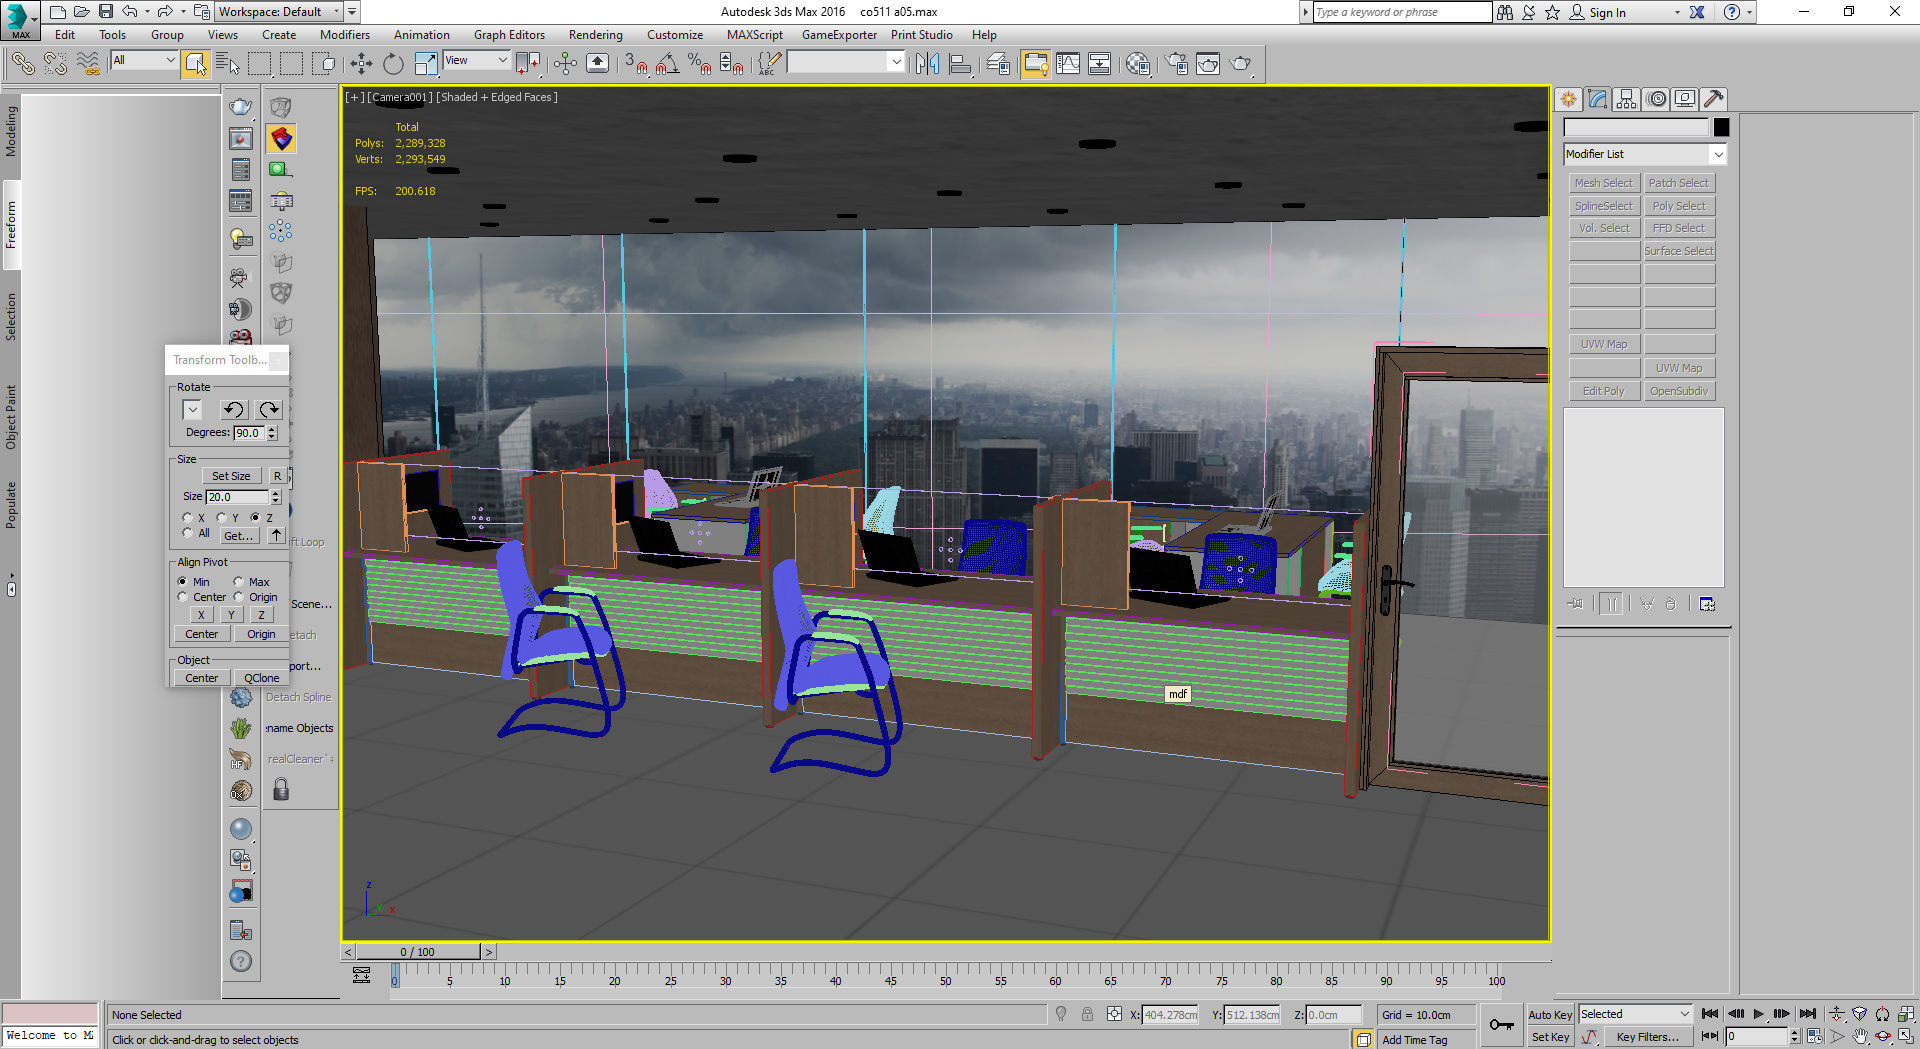Click Save File in quick access toolbar
The width and height of the screenshot is (1920, 1049).
[x=105, y=12]
